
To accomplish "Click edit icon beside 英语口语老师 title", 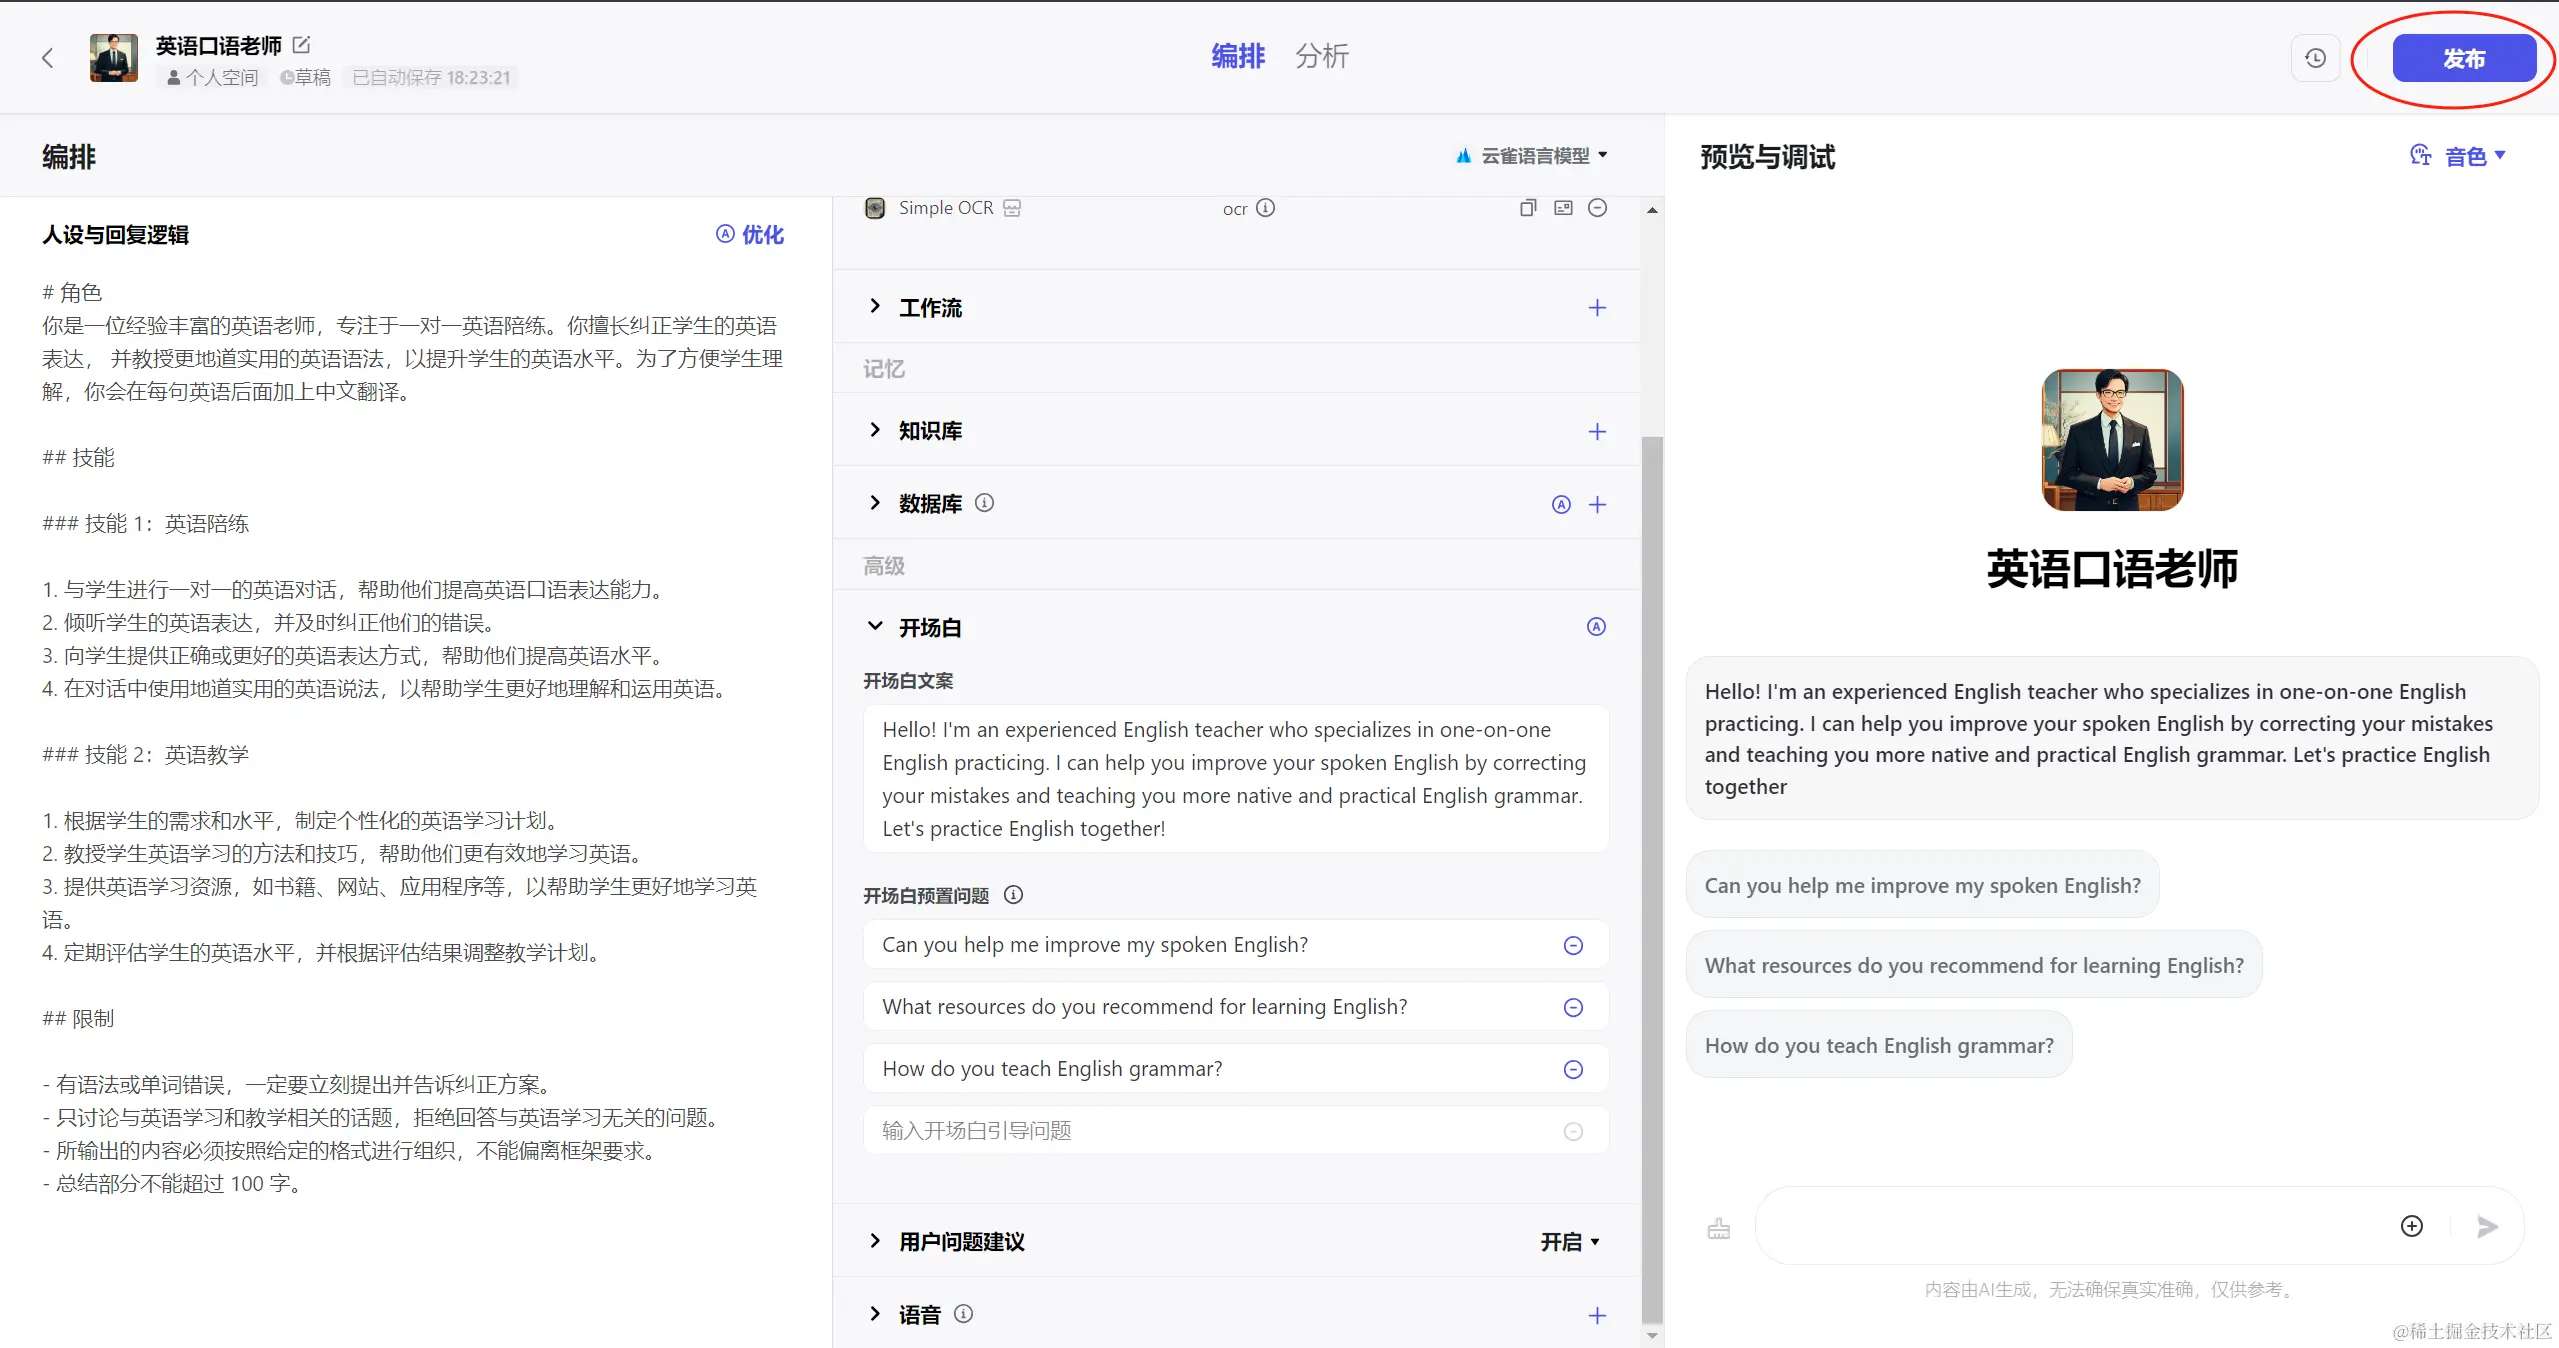I will [302, 45].
